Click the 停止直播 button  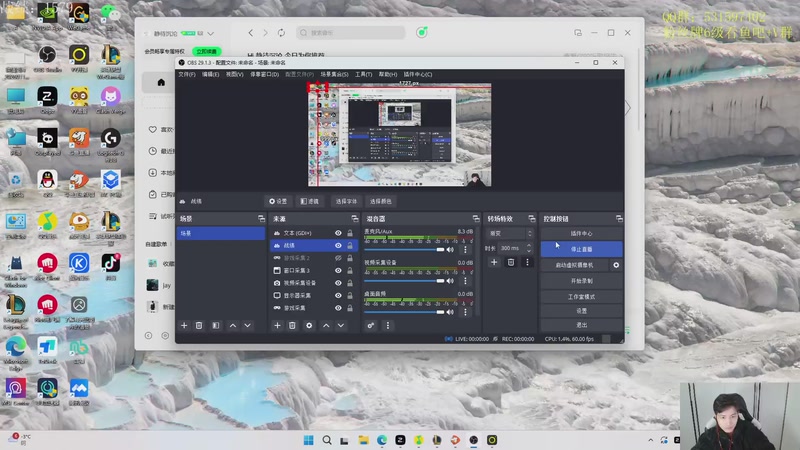pos(581,249)
